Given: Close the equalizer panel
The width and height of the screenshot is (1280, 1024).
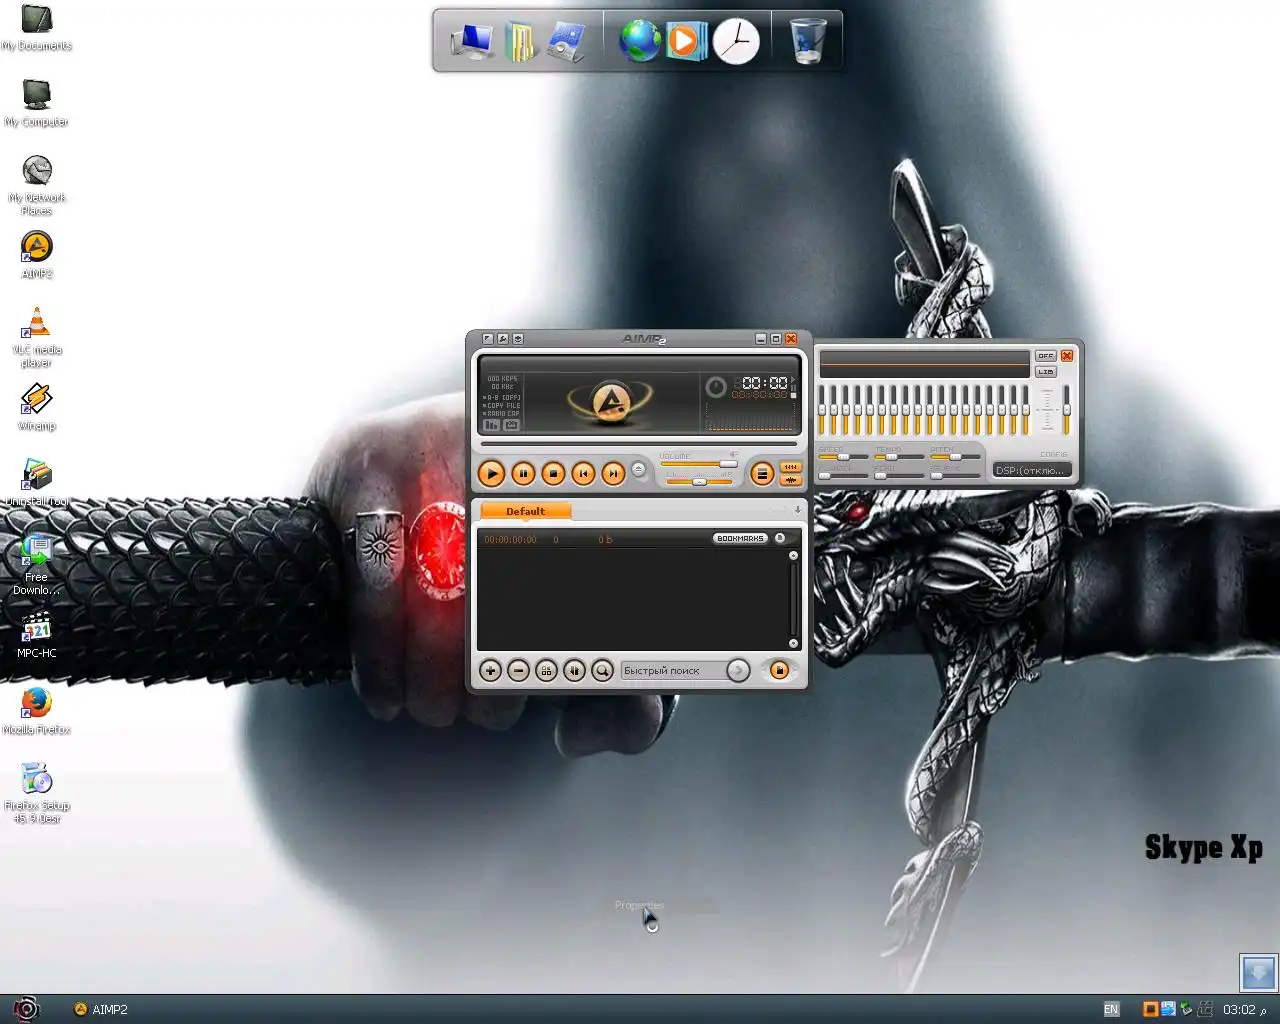Looking at the screenshot, I should 1067,356.
